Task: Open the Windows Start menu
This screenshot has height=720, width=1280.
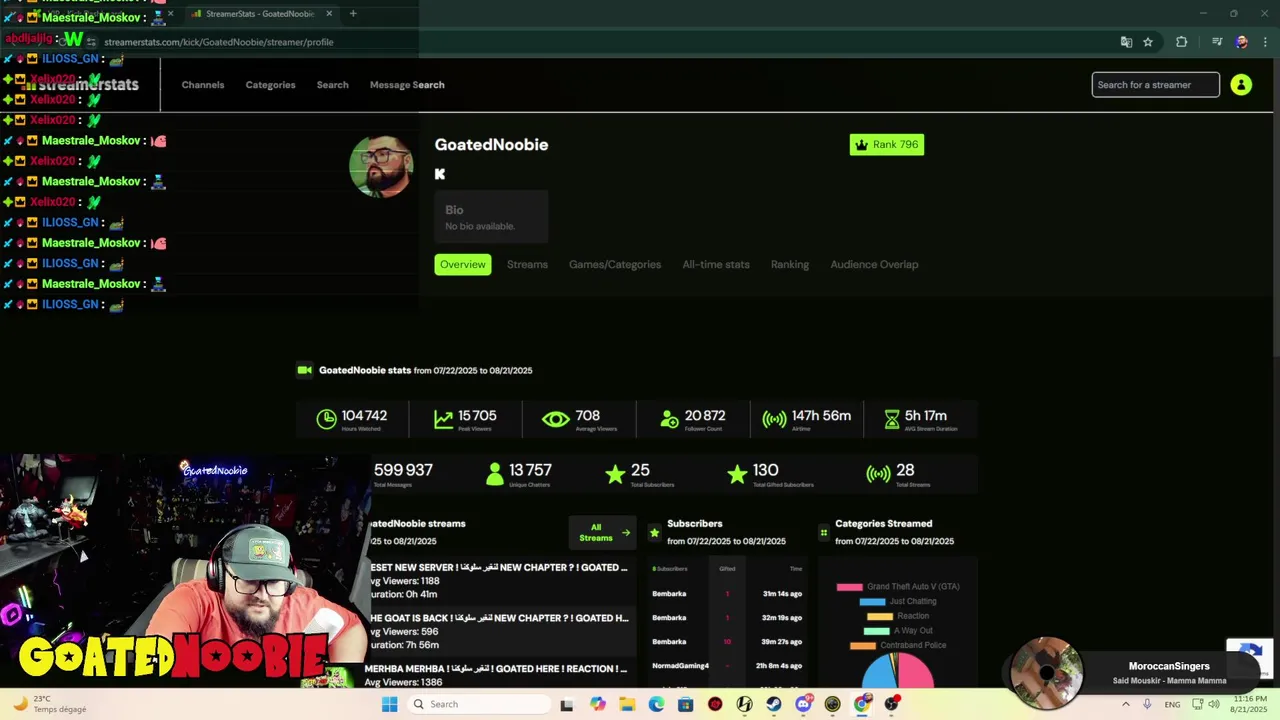Action: (389, 704)
